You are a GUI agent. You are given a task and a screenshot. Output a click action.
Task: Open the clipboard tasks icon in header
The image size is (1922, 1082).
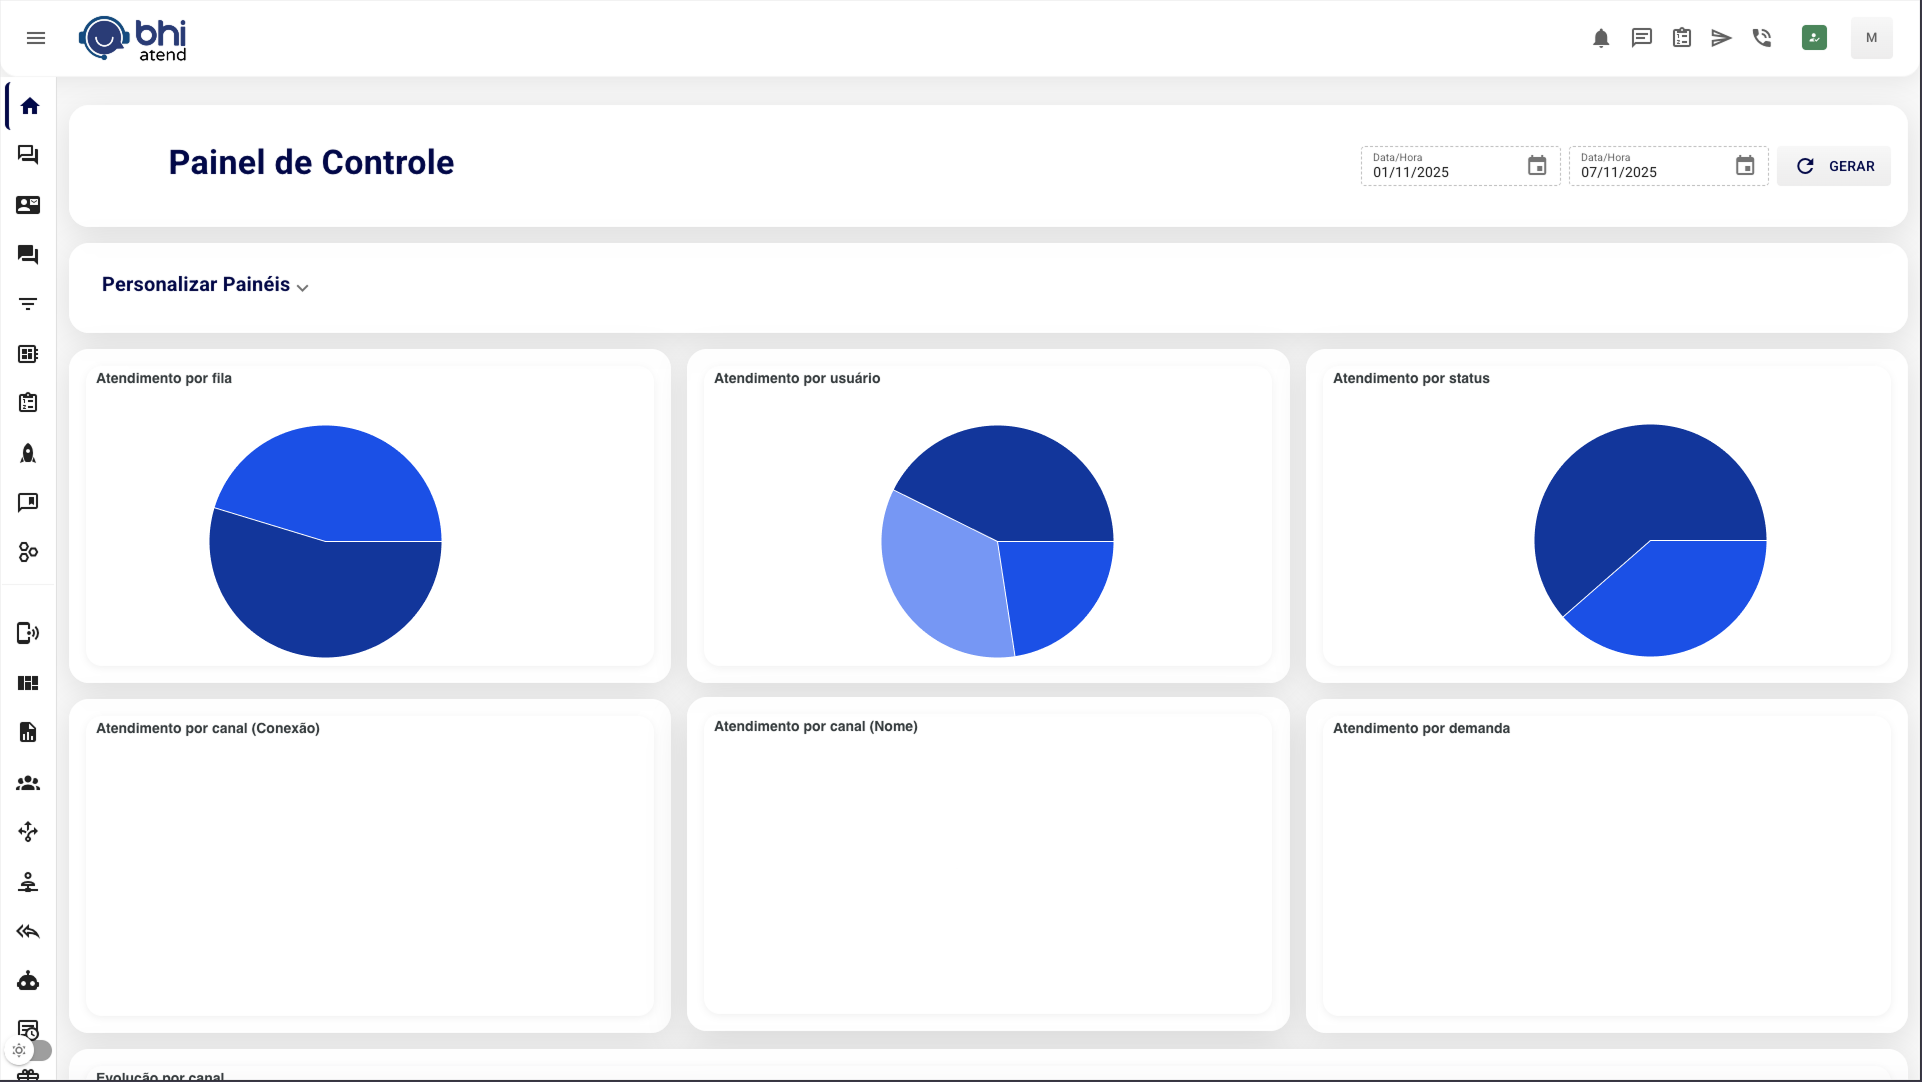coord(1682,38)
